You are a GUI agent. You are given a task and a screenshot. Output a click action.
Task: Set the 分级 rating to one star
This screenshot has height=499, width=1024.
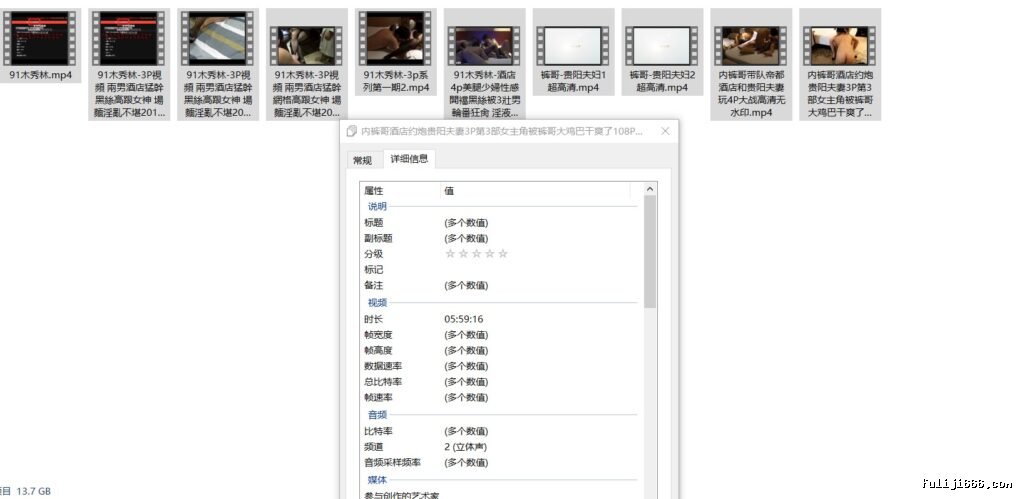[x=449, y=253]
